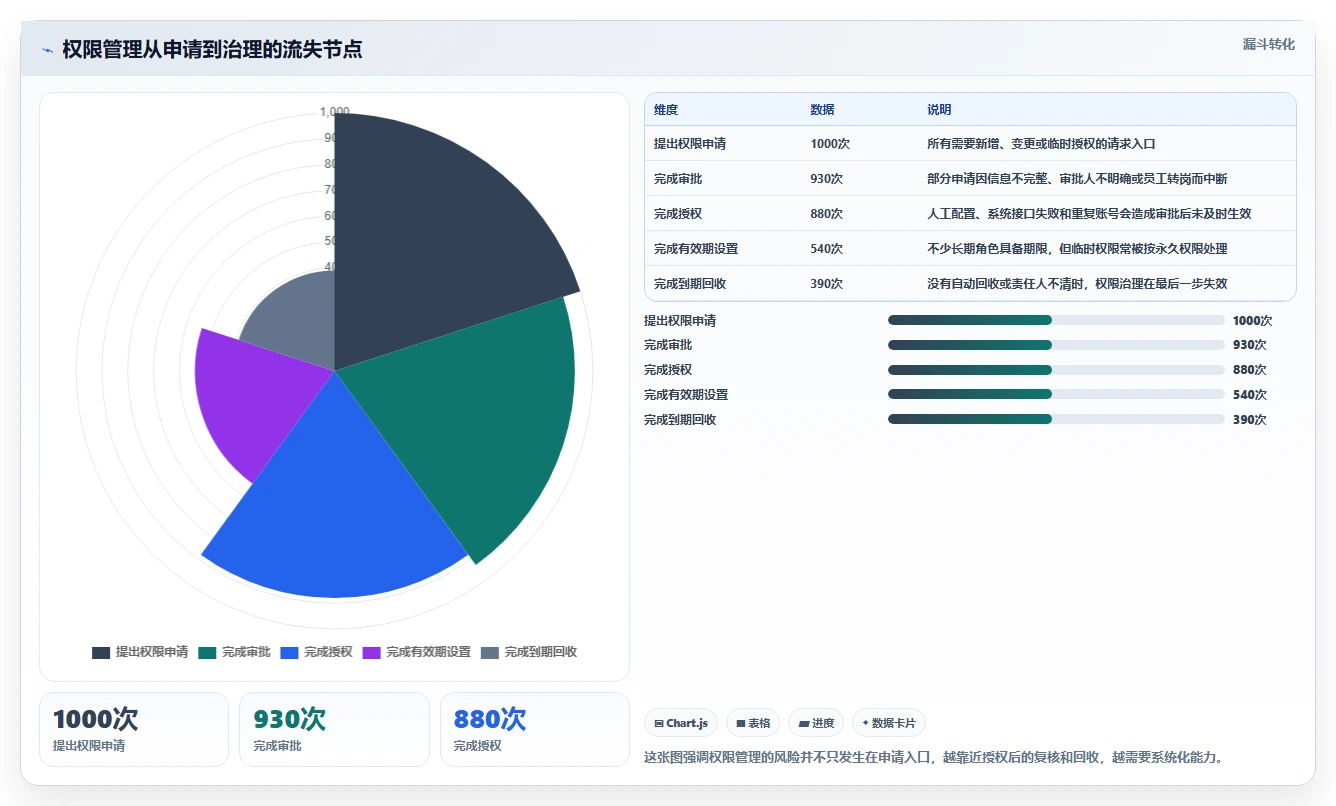Click the description starting 部分申请因信息不完整
Image resolution: width=1336 pixels, height=806 pixels.
click(1077, 179)
